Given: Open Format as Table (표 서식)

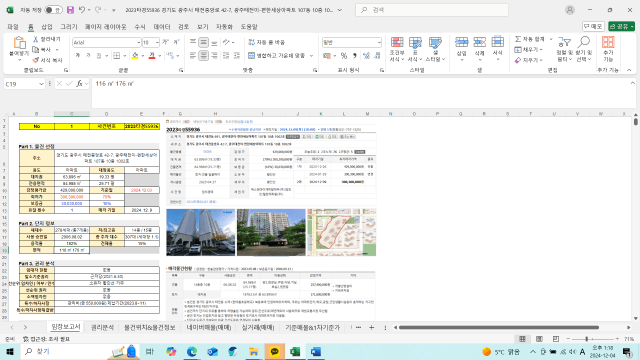Looking at the screenshot, I should [x=415, y=49].
